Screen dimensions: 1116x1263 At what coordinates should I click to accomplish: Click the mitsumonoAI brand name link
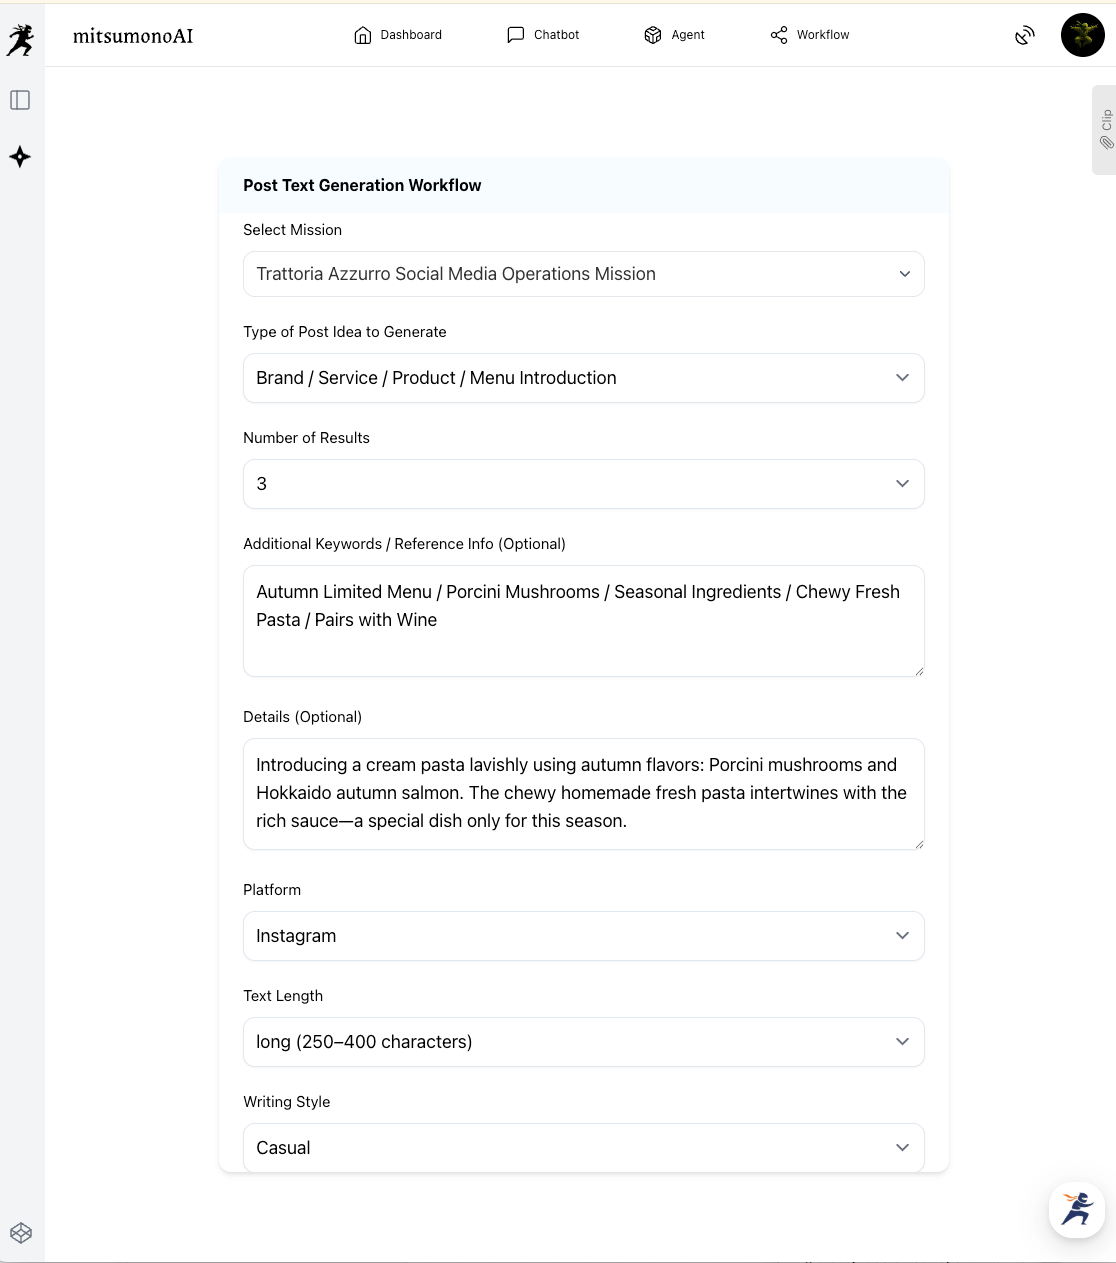tap(133, 36)
